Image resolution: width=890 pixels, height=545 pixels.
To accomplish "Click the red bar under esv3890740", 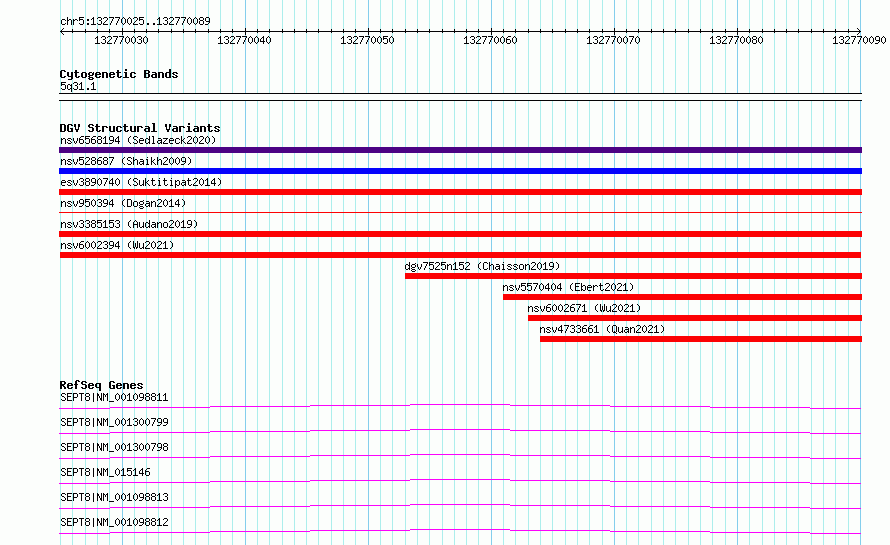I will point(460,192).
